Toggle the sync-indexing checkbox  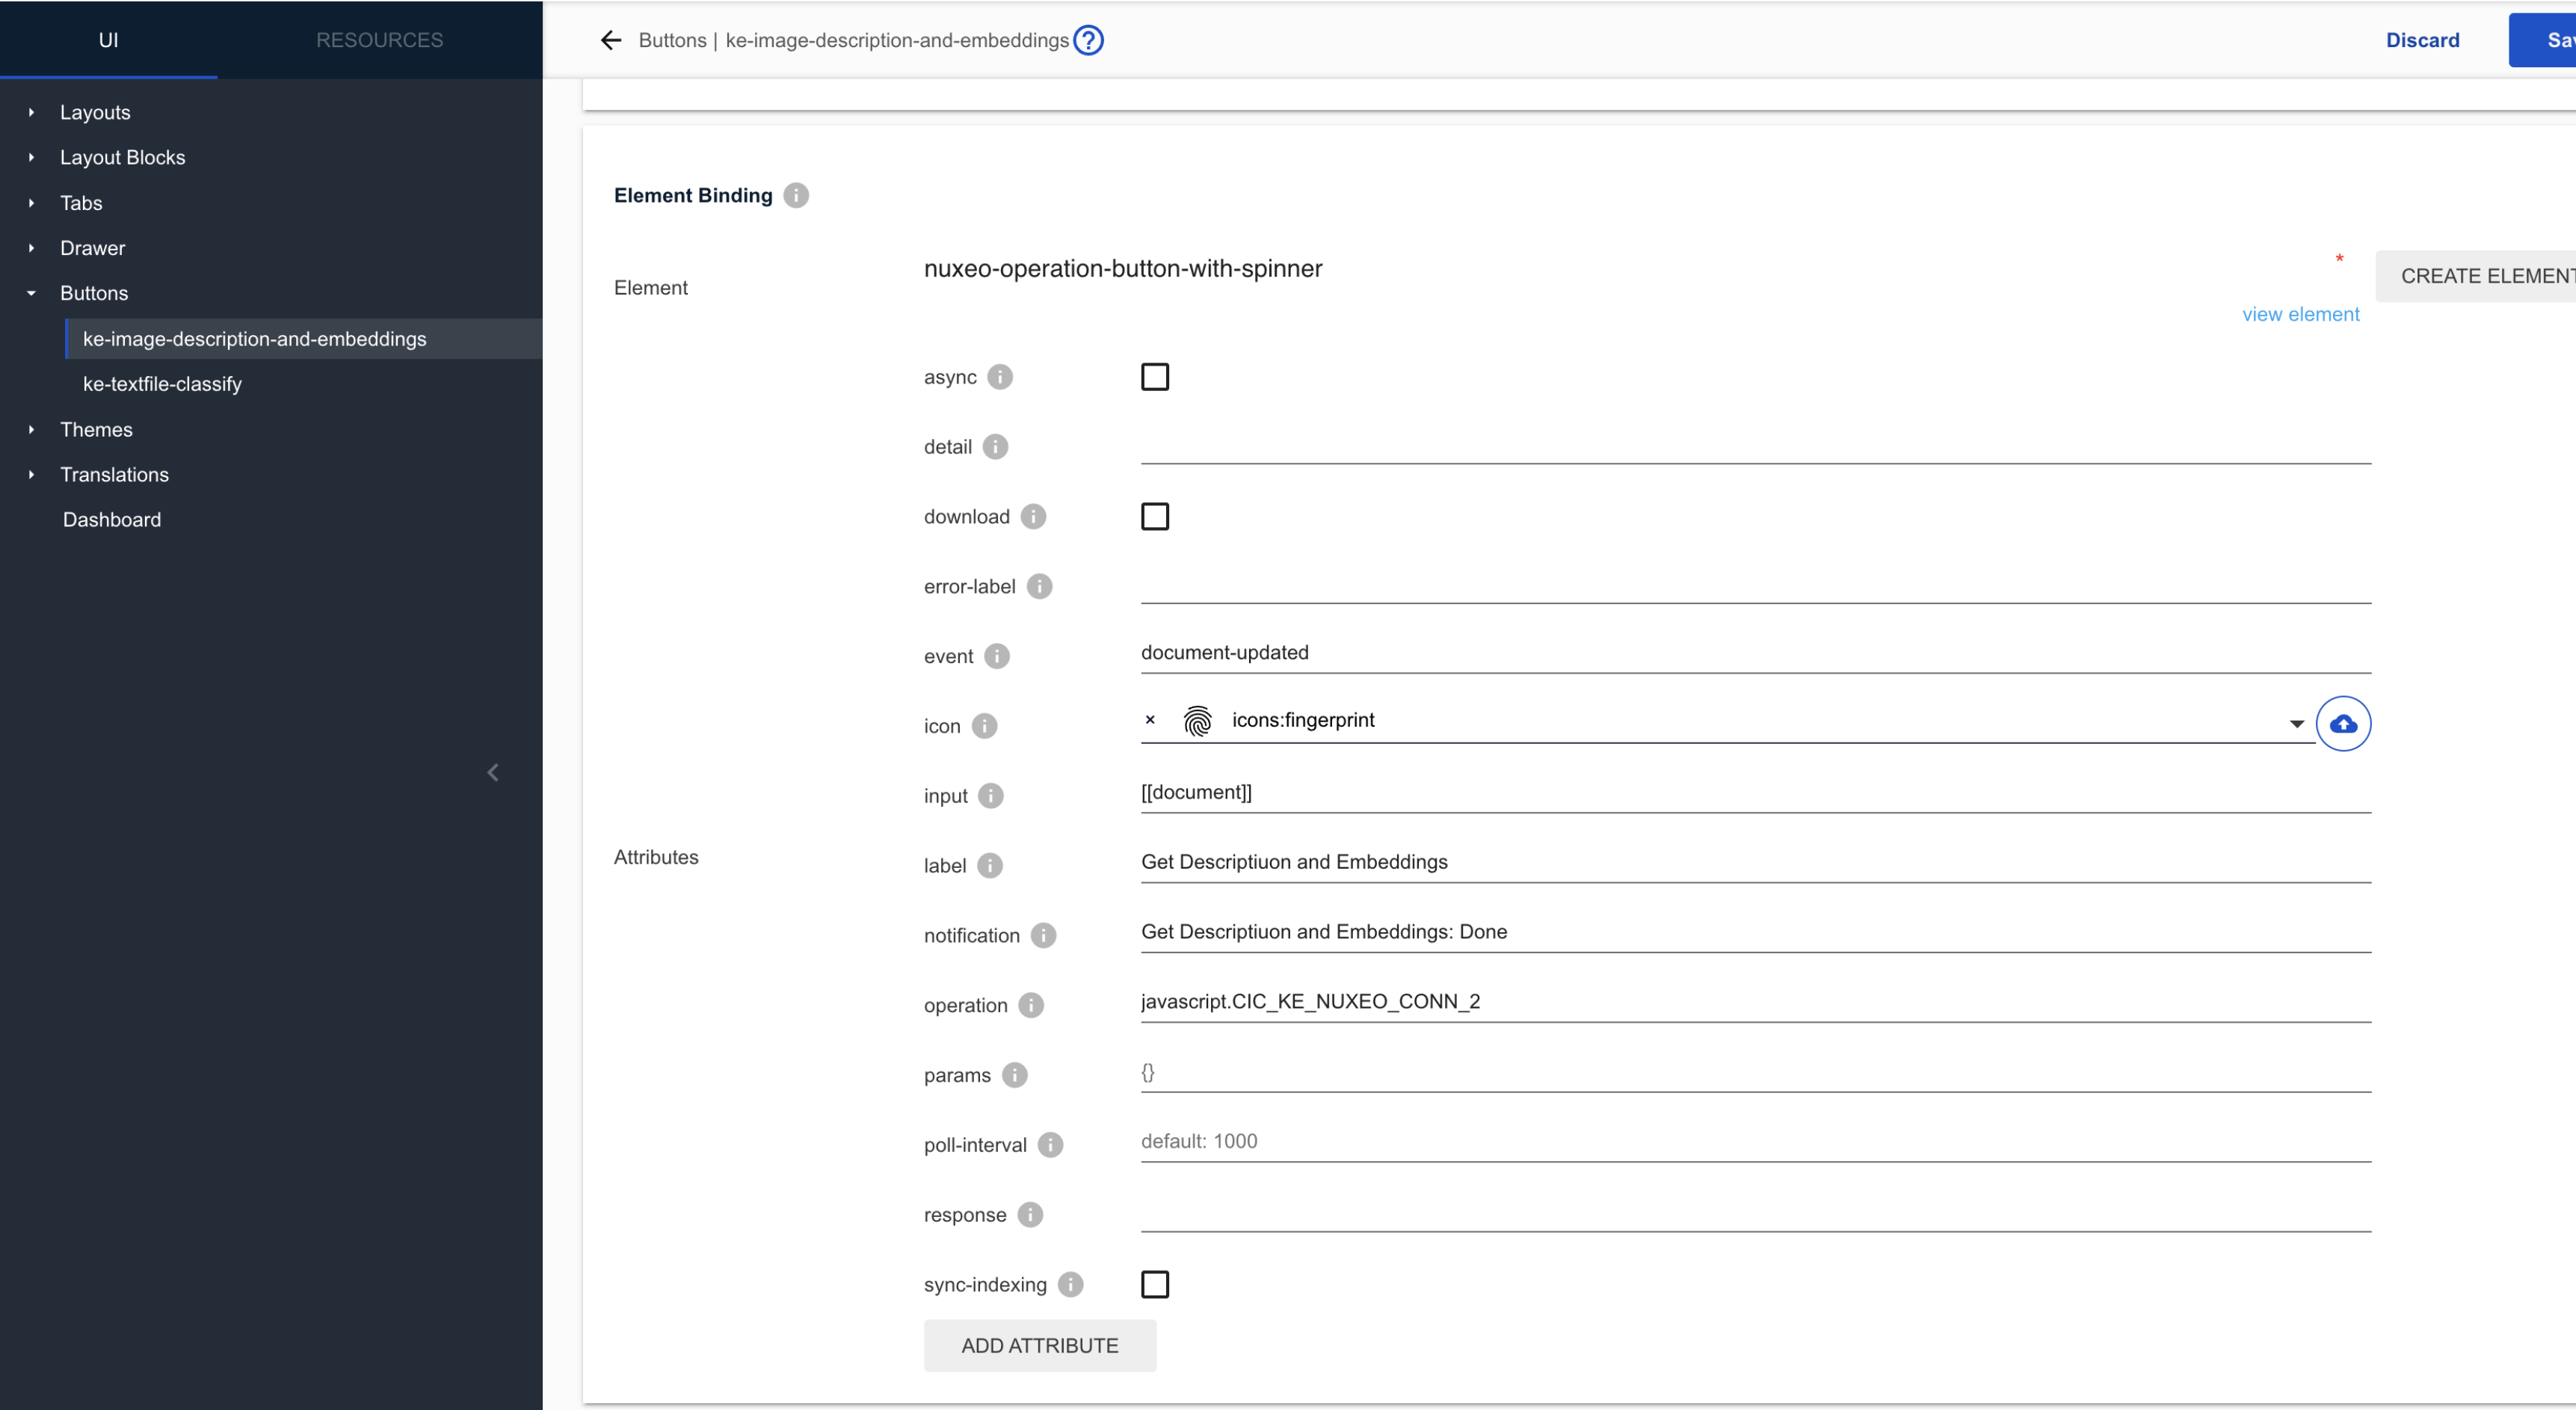(x=1155, y=1284)
